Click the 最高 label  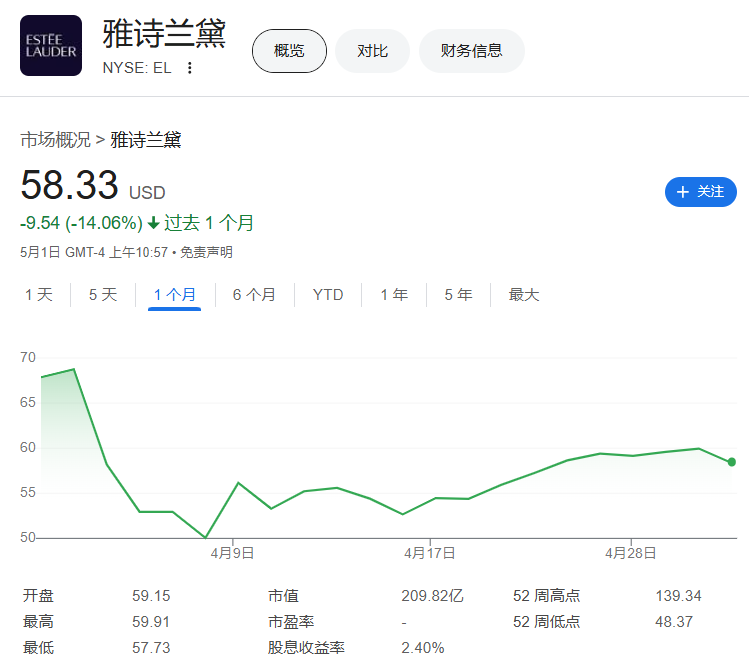pyautogui.click(x=38, y=621)
